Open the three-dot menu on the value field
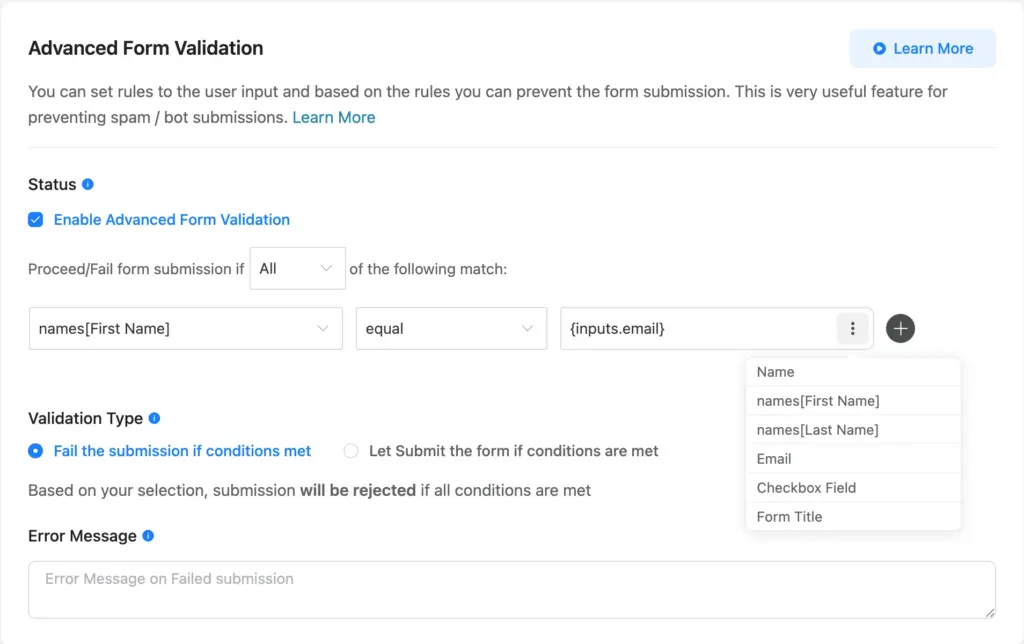 click(853, 328)
